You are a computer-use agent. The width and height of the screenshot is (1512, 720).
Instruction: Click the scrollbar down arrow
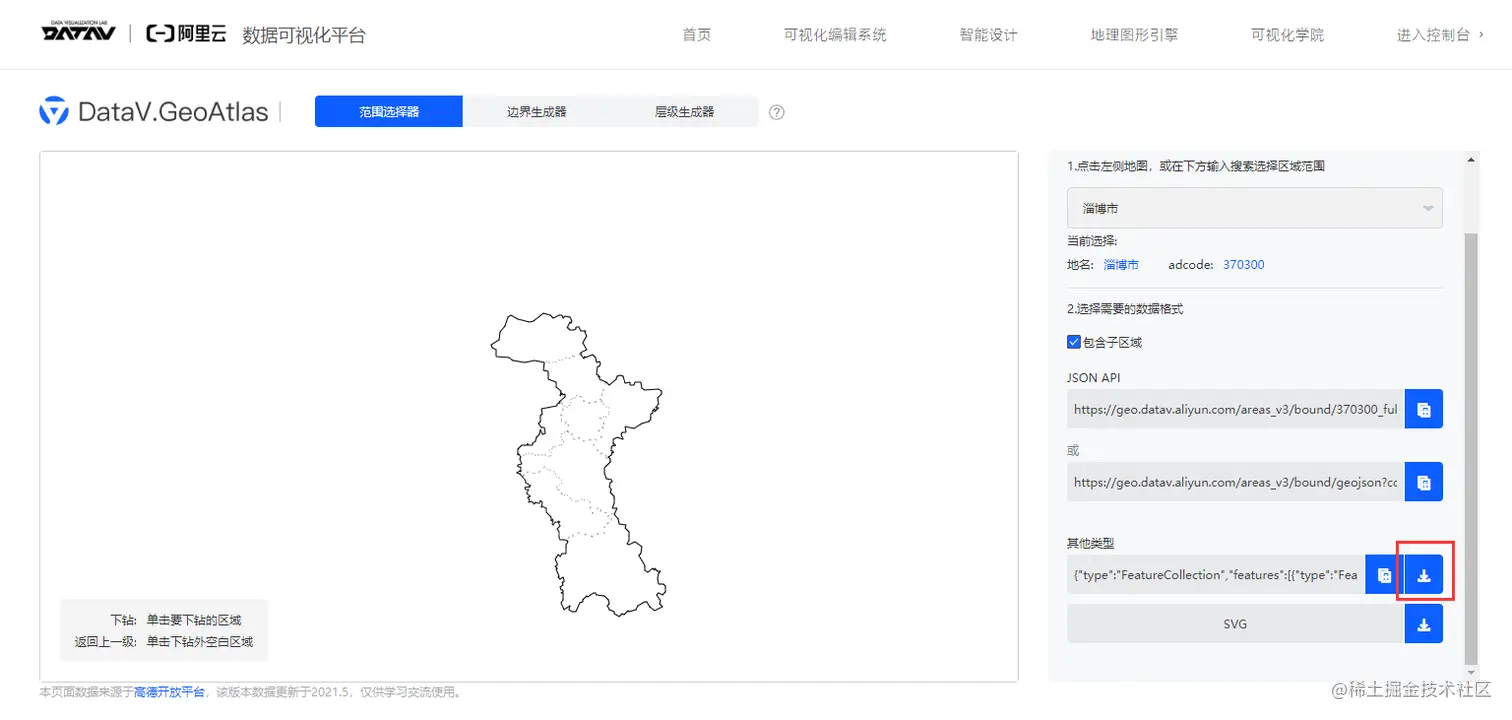pos(1470,672)
